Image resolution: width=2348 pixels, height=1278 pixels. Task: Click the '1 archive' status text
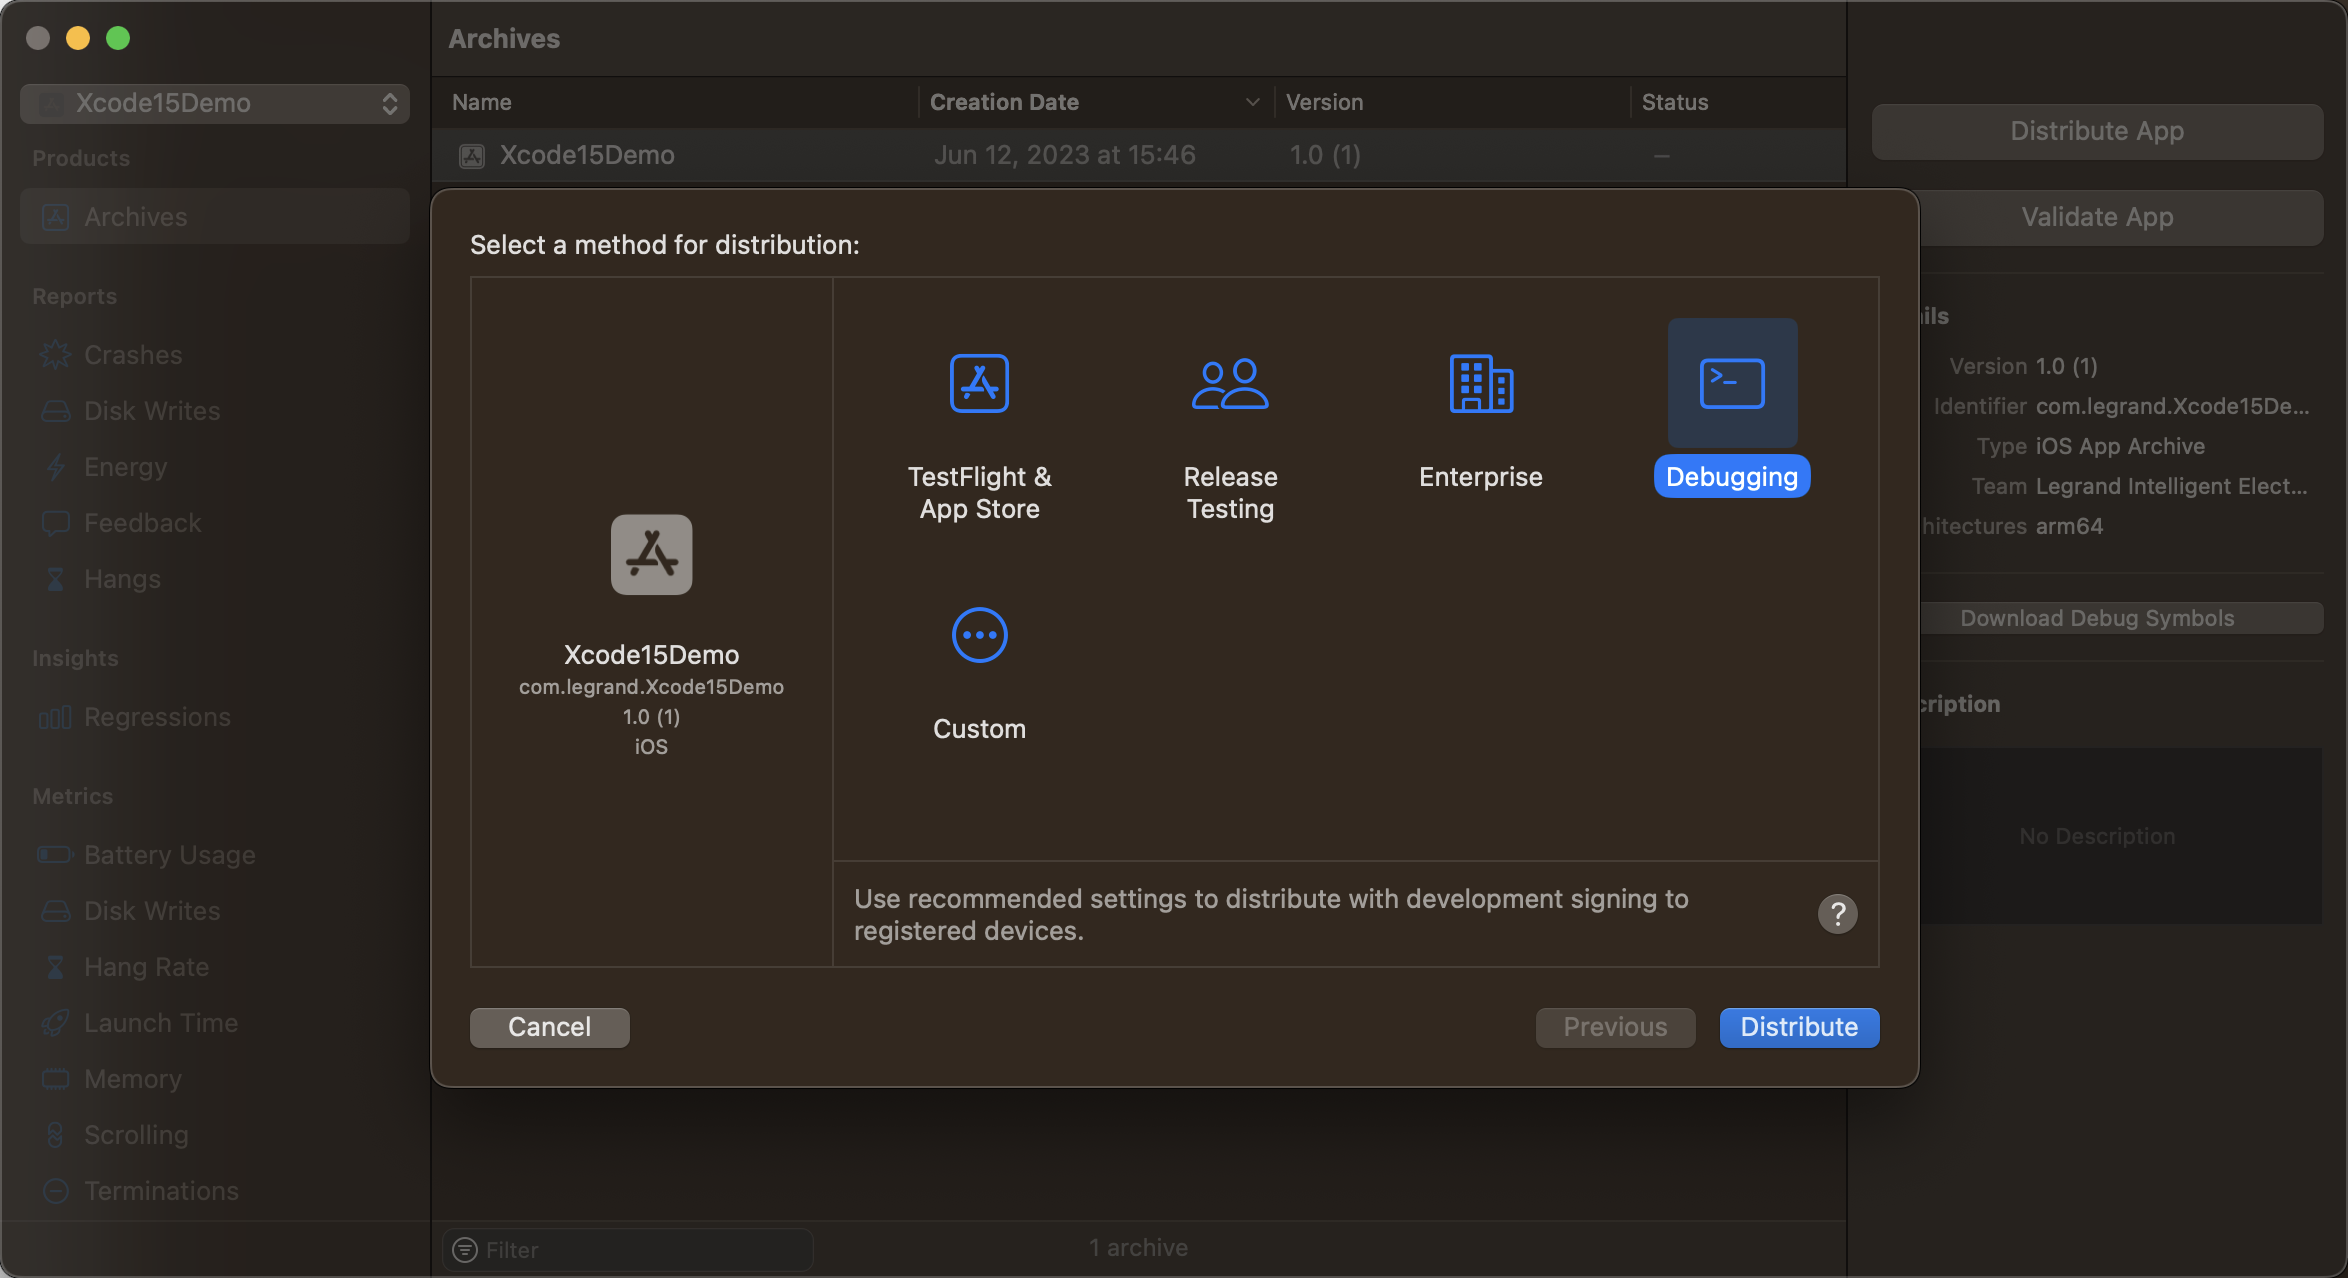[1138, 1247]
